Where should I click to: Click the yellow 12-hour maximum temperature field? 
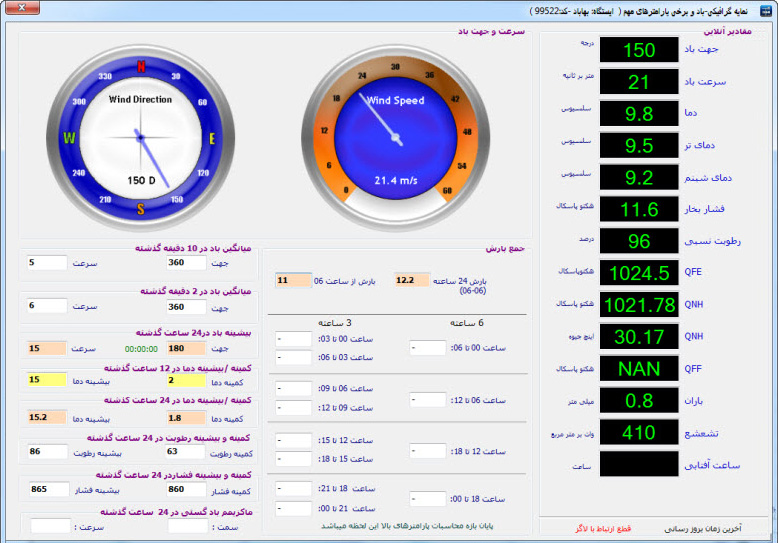pyautogui.click(x=47, y=380)
